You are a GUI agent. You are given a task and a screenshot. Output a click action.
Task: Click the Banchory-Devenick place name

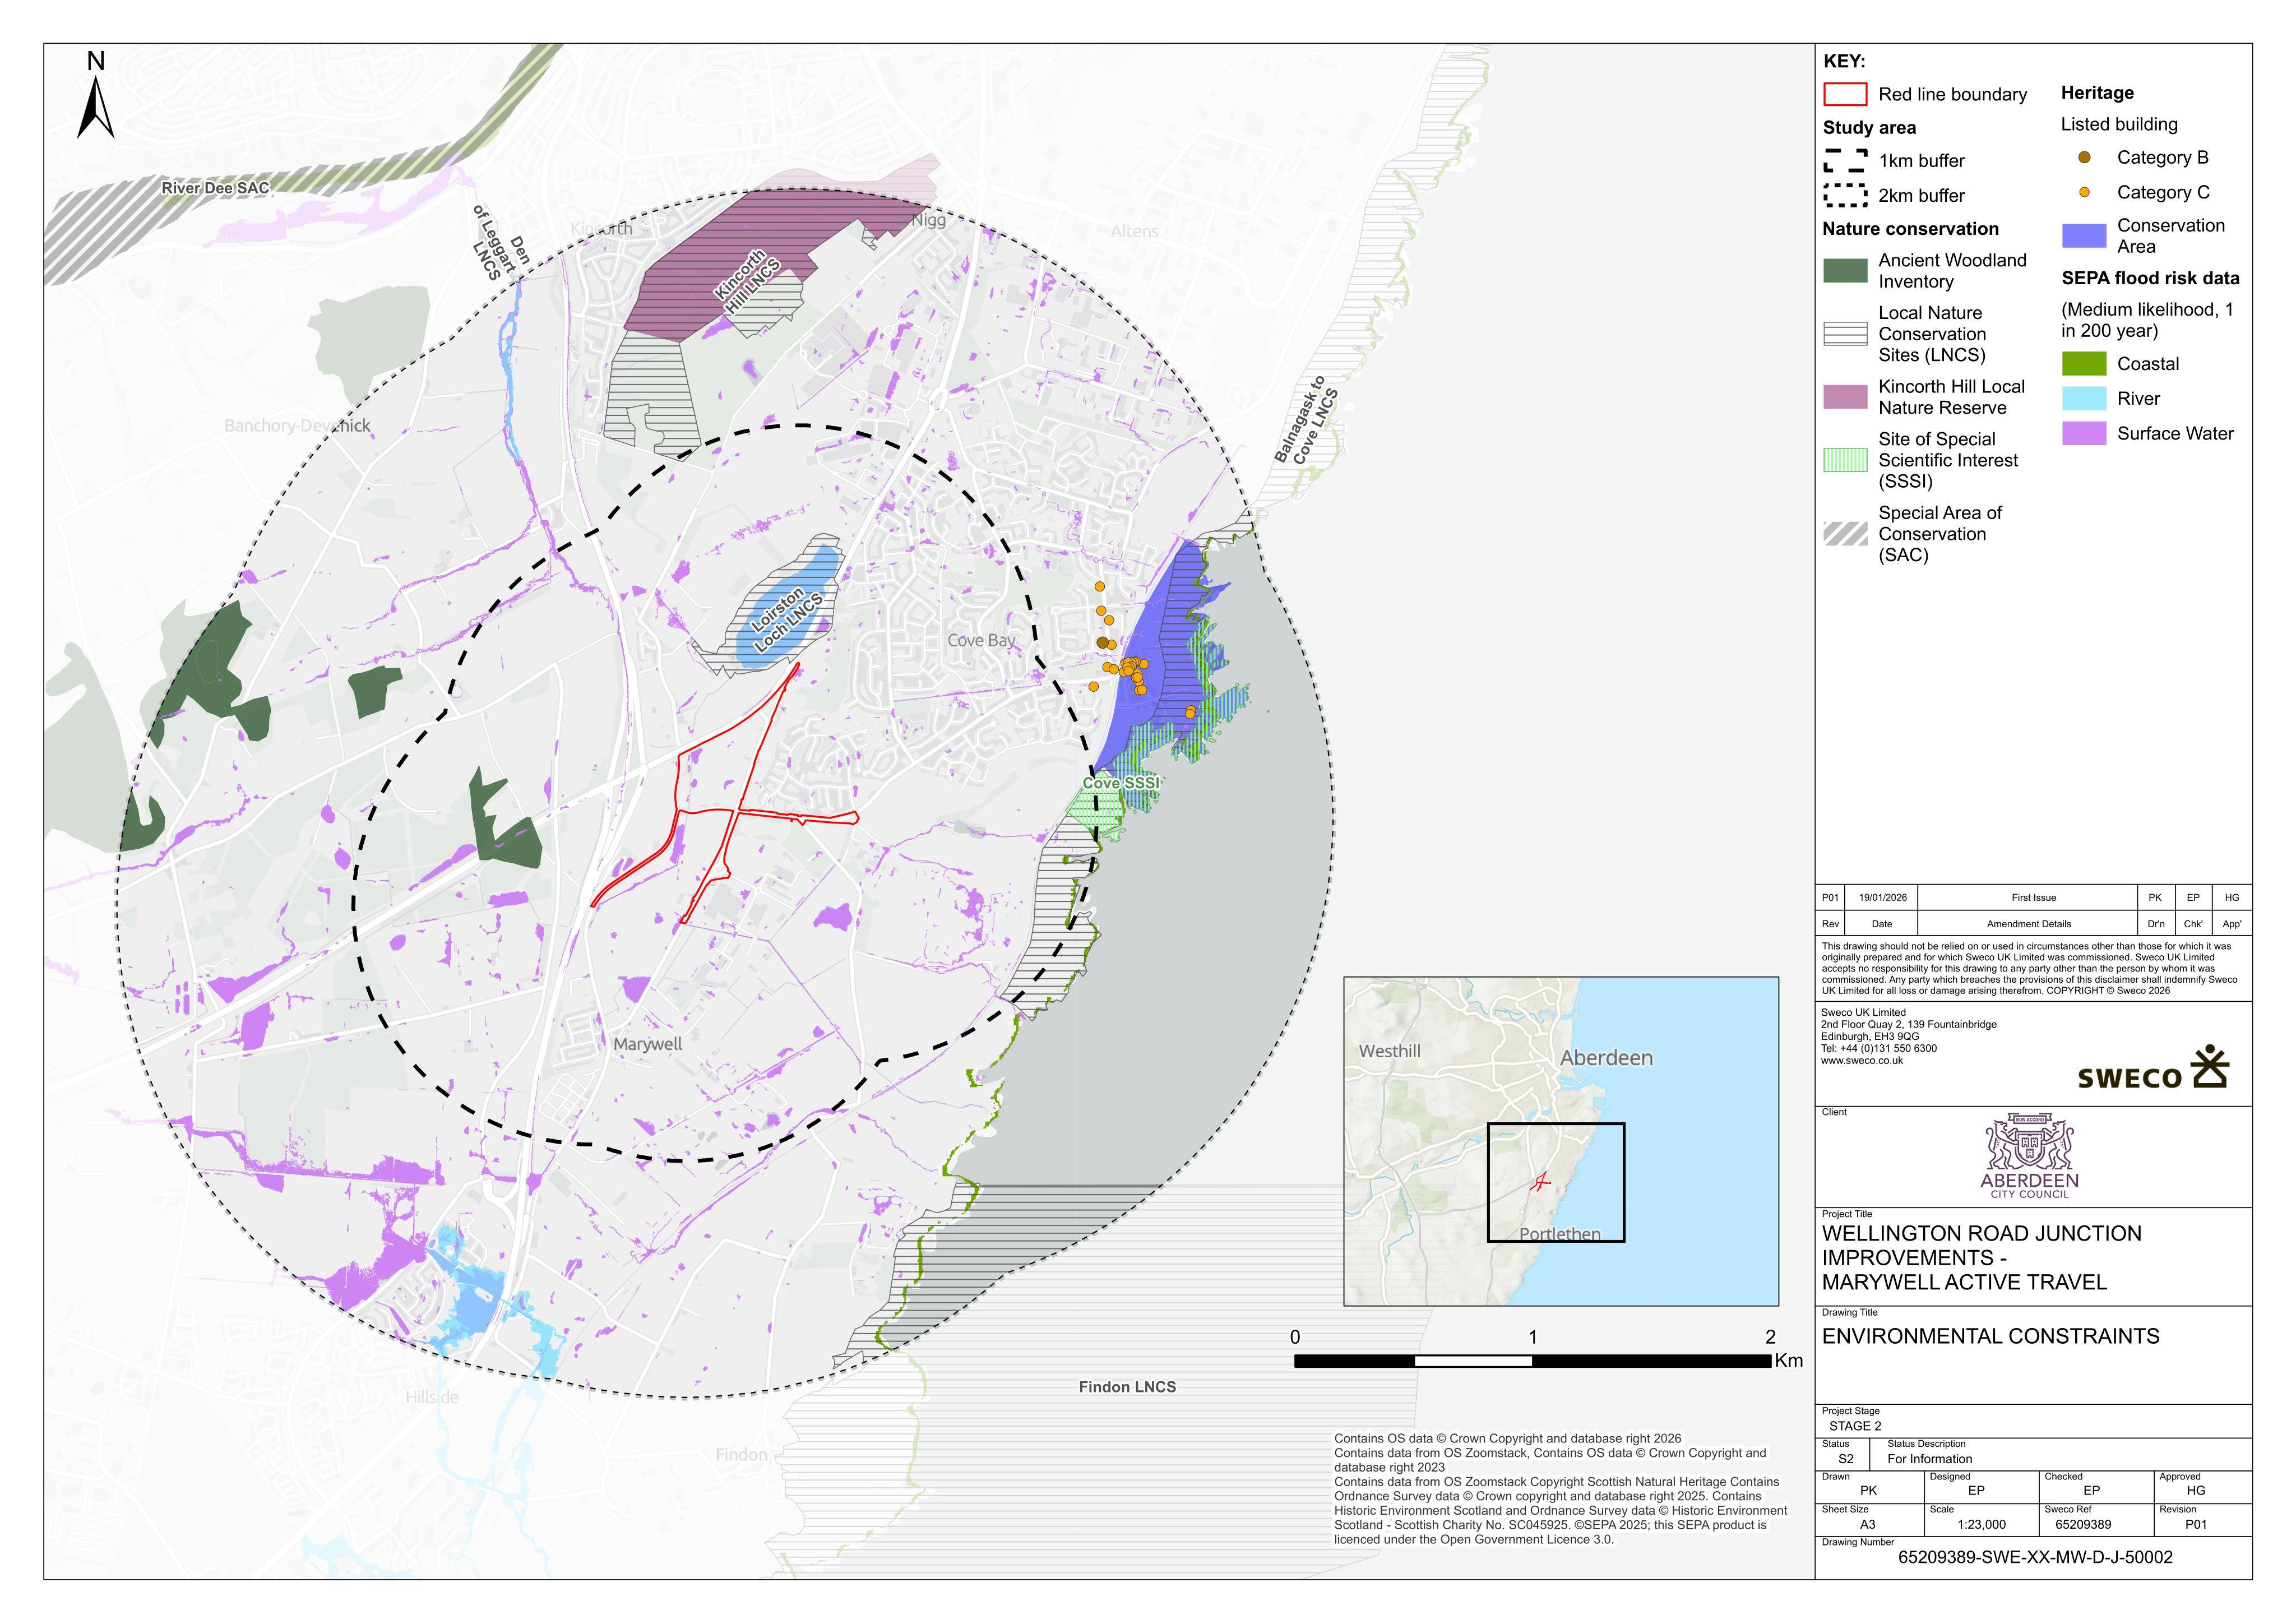pyautogui.click(x=297, y=426)
